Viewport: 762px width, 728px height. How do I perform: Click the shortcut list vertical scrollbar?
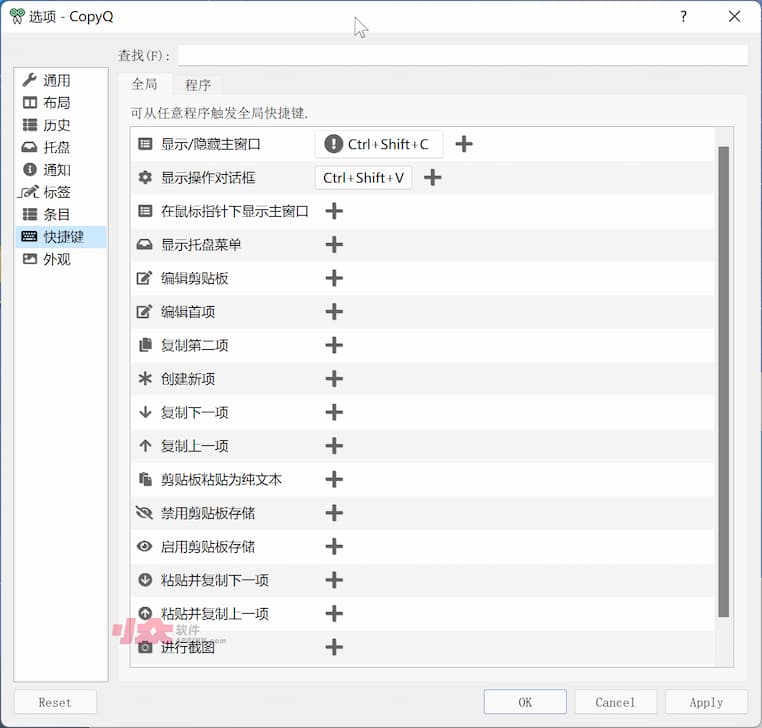click(724, 381)
